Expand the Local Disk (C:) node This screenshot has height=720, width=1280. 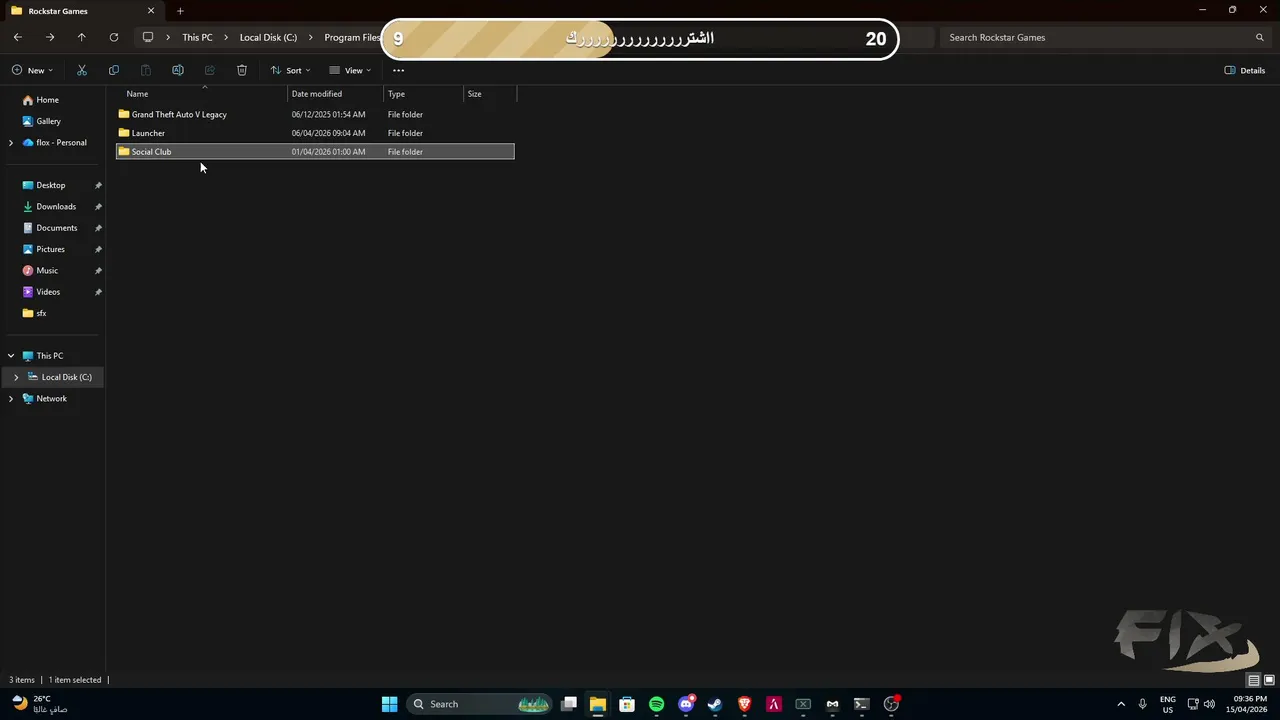tap(16, 377)
